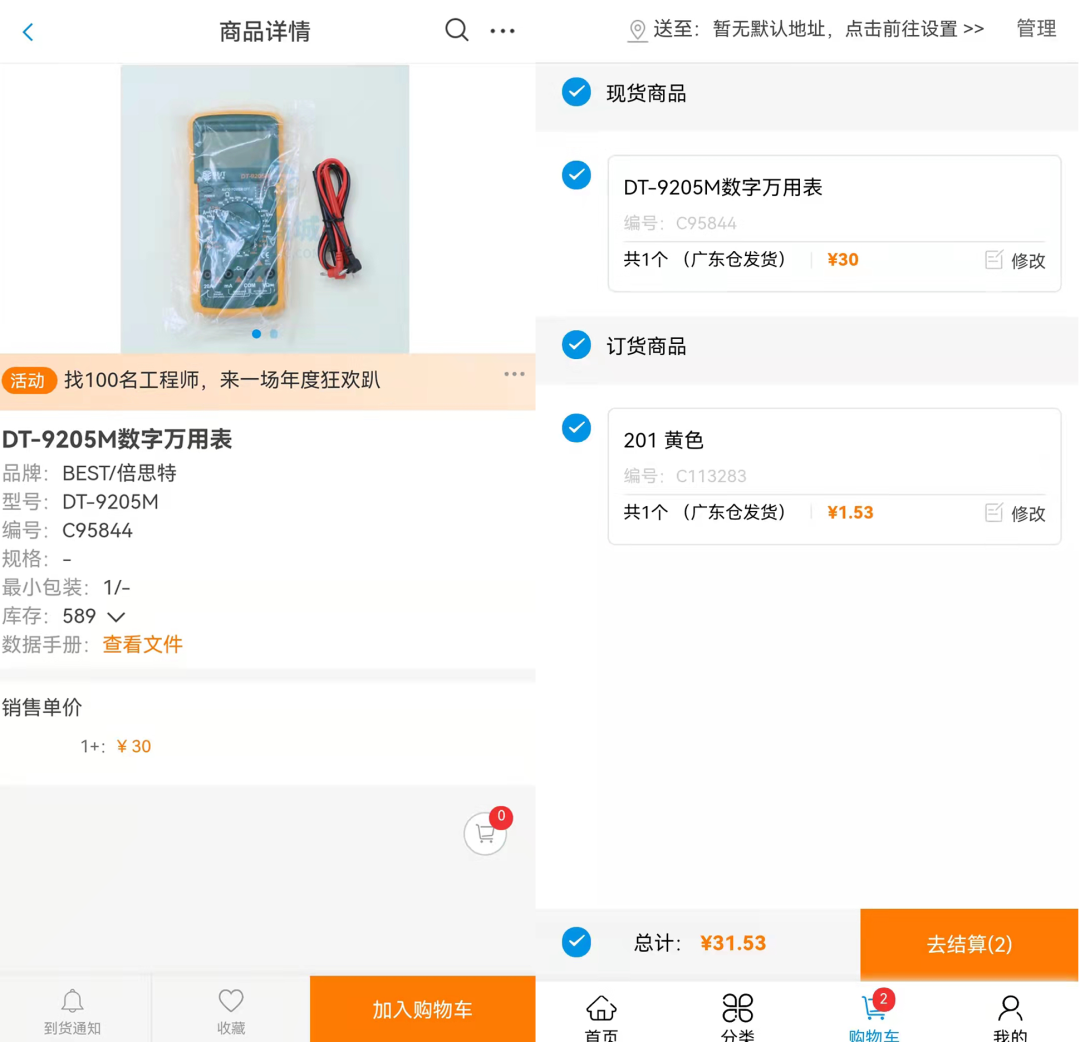Open more options on the activity banner

514,374
